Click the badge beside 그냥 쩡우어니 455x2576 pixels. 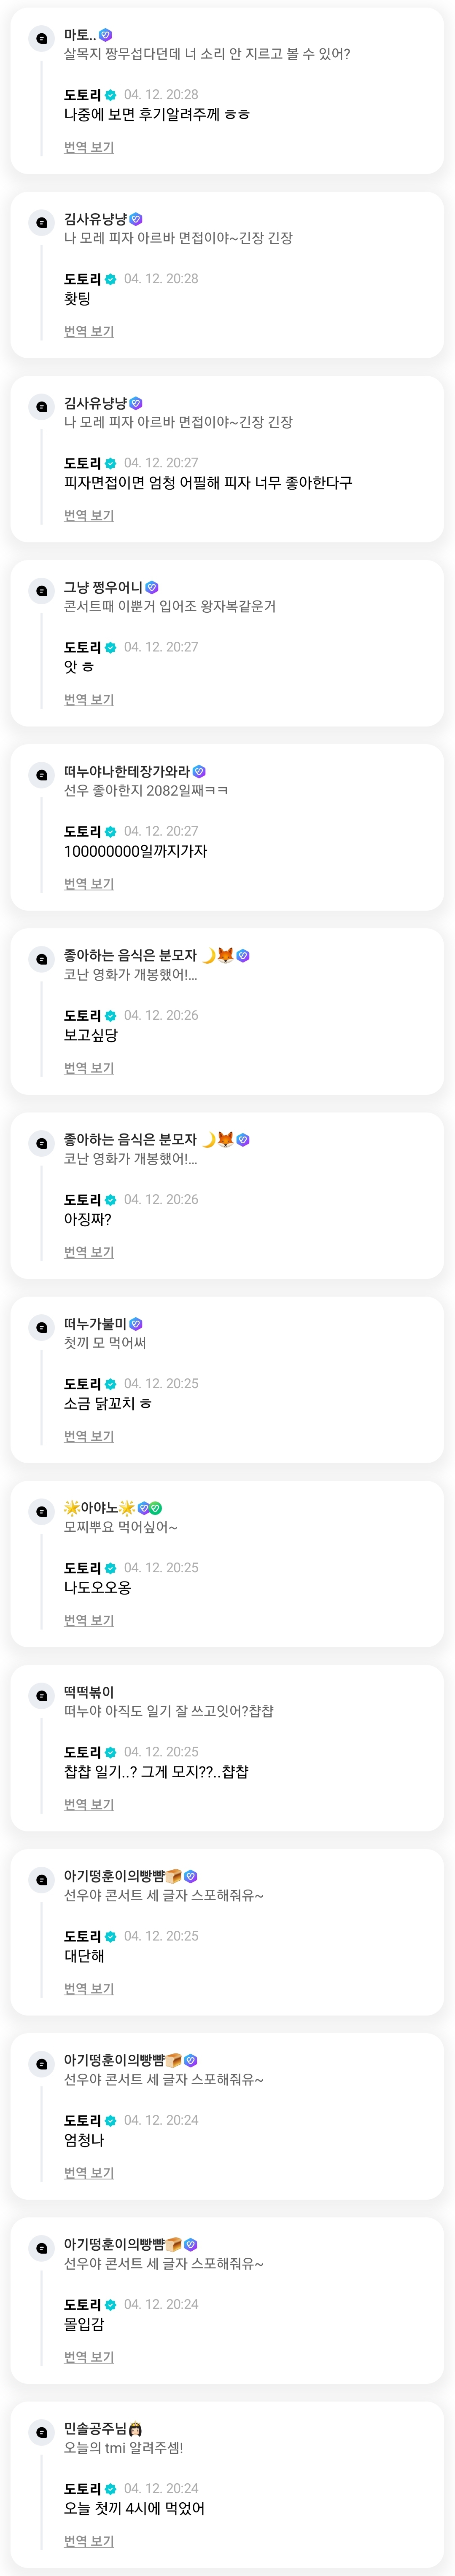[x=152, y=587]
